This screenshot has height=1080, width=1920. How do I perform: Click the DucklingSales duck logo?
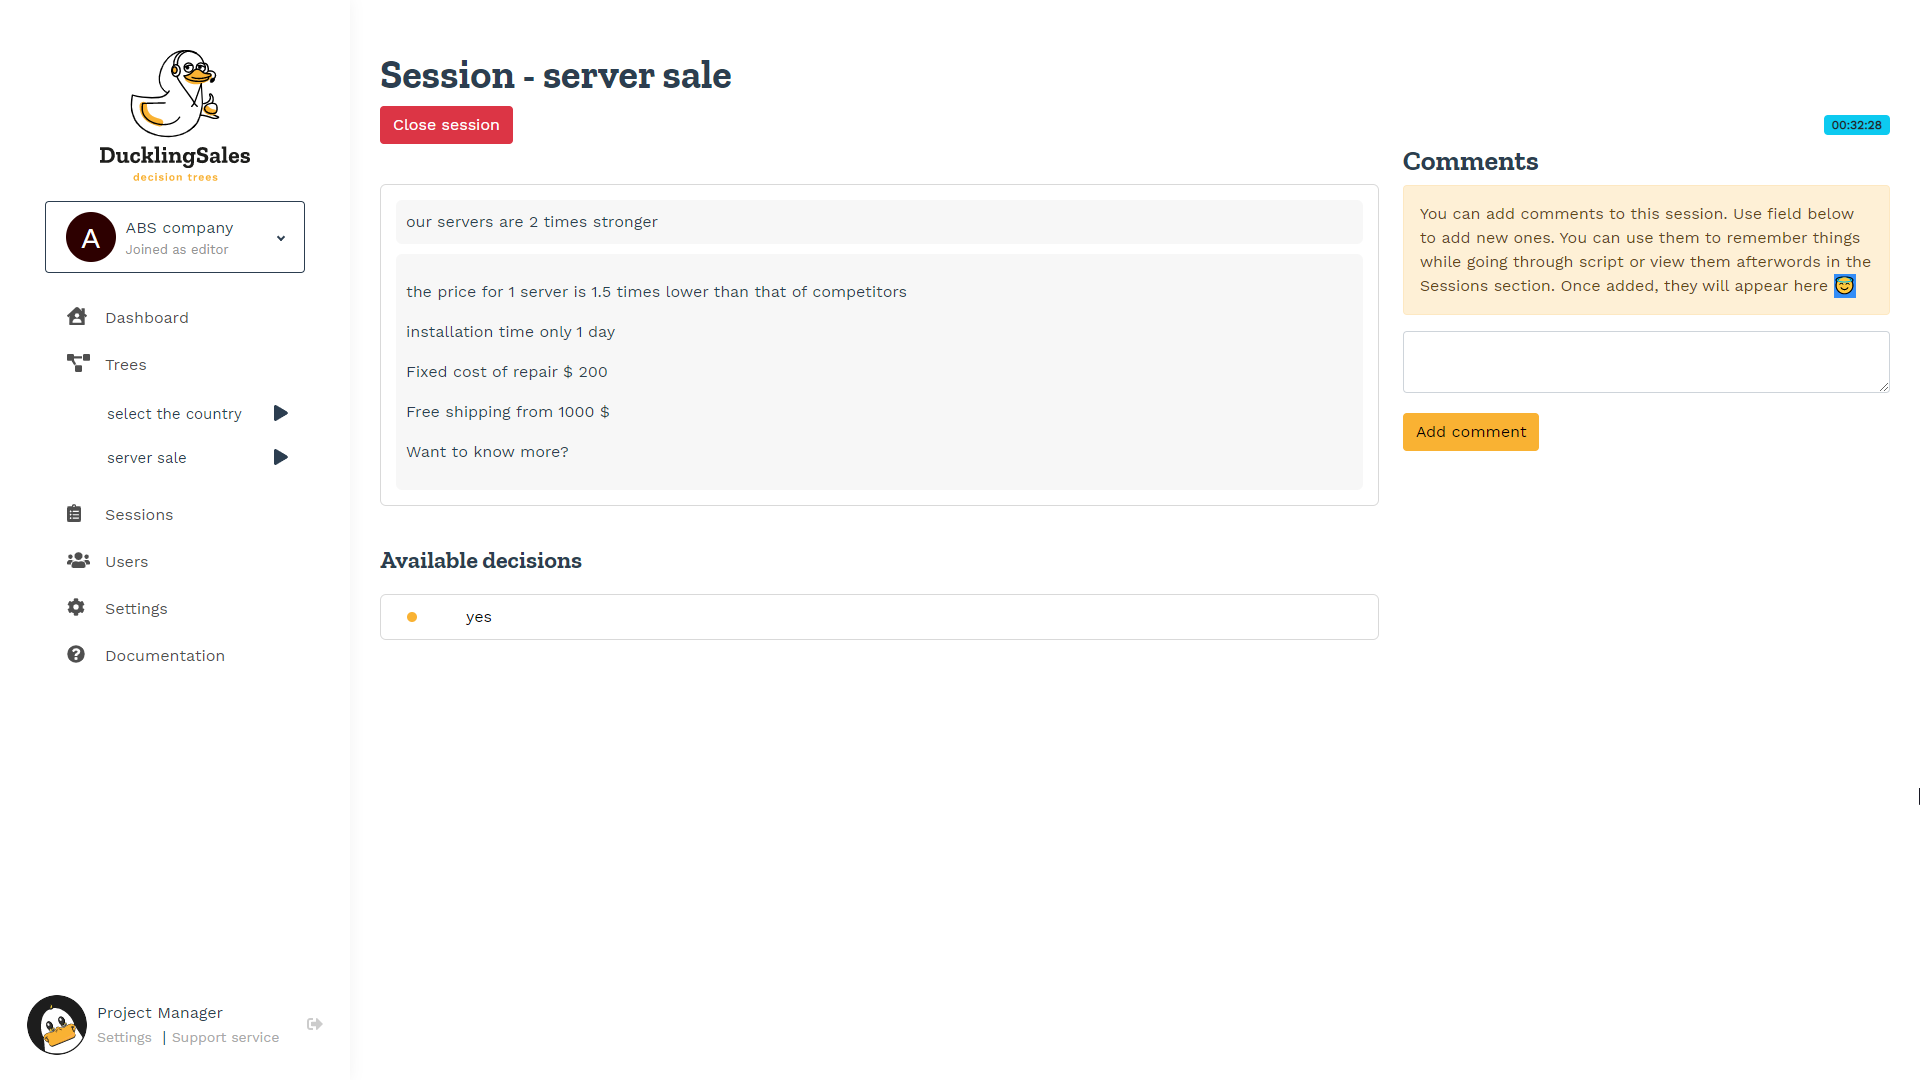coord(175,95)
